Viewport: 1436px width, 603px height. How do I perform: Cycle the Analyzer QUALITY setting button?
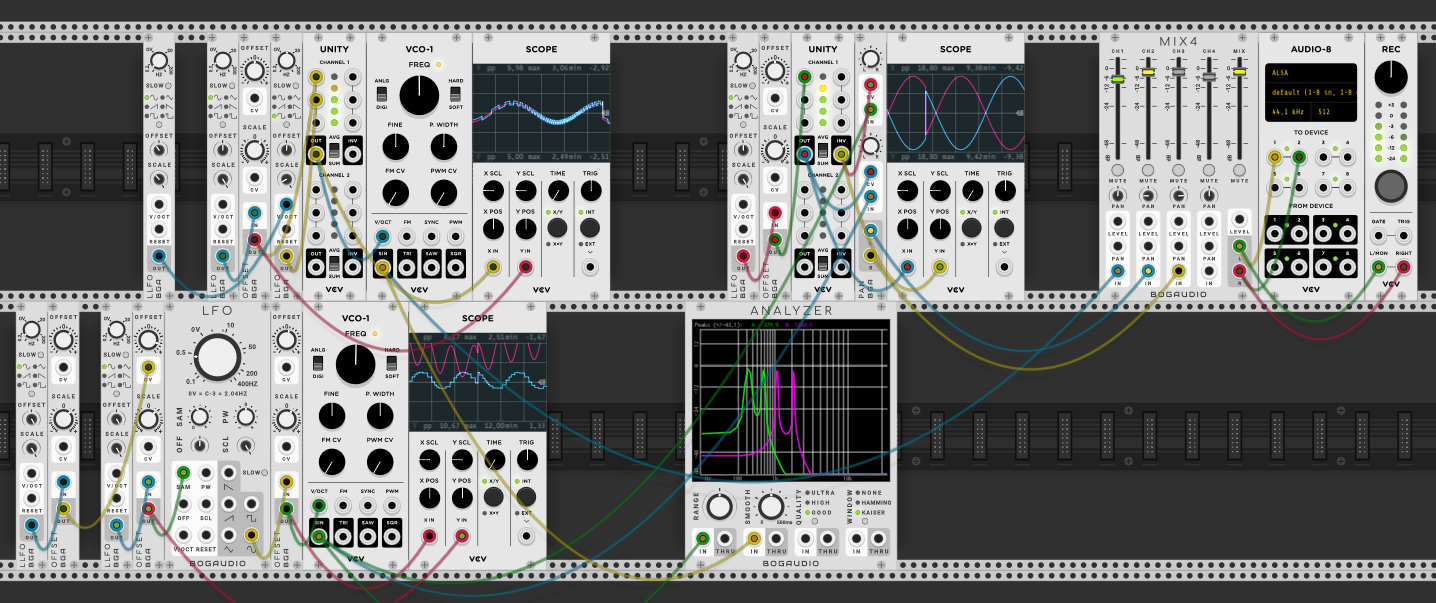tap(817, 521)
